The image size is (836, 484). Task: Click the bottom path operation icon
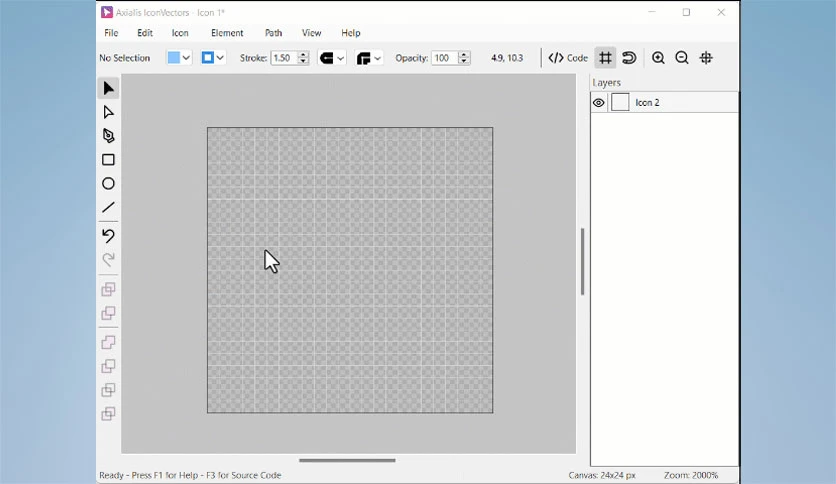click(x=108, y=414)
